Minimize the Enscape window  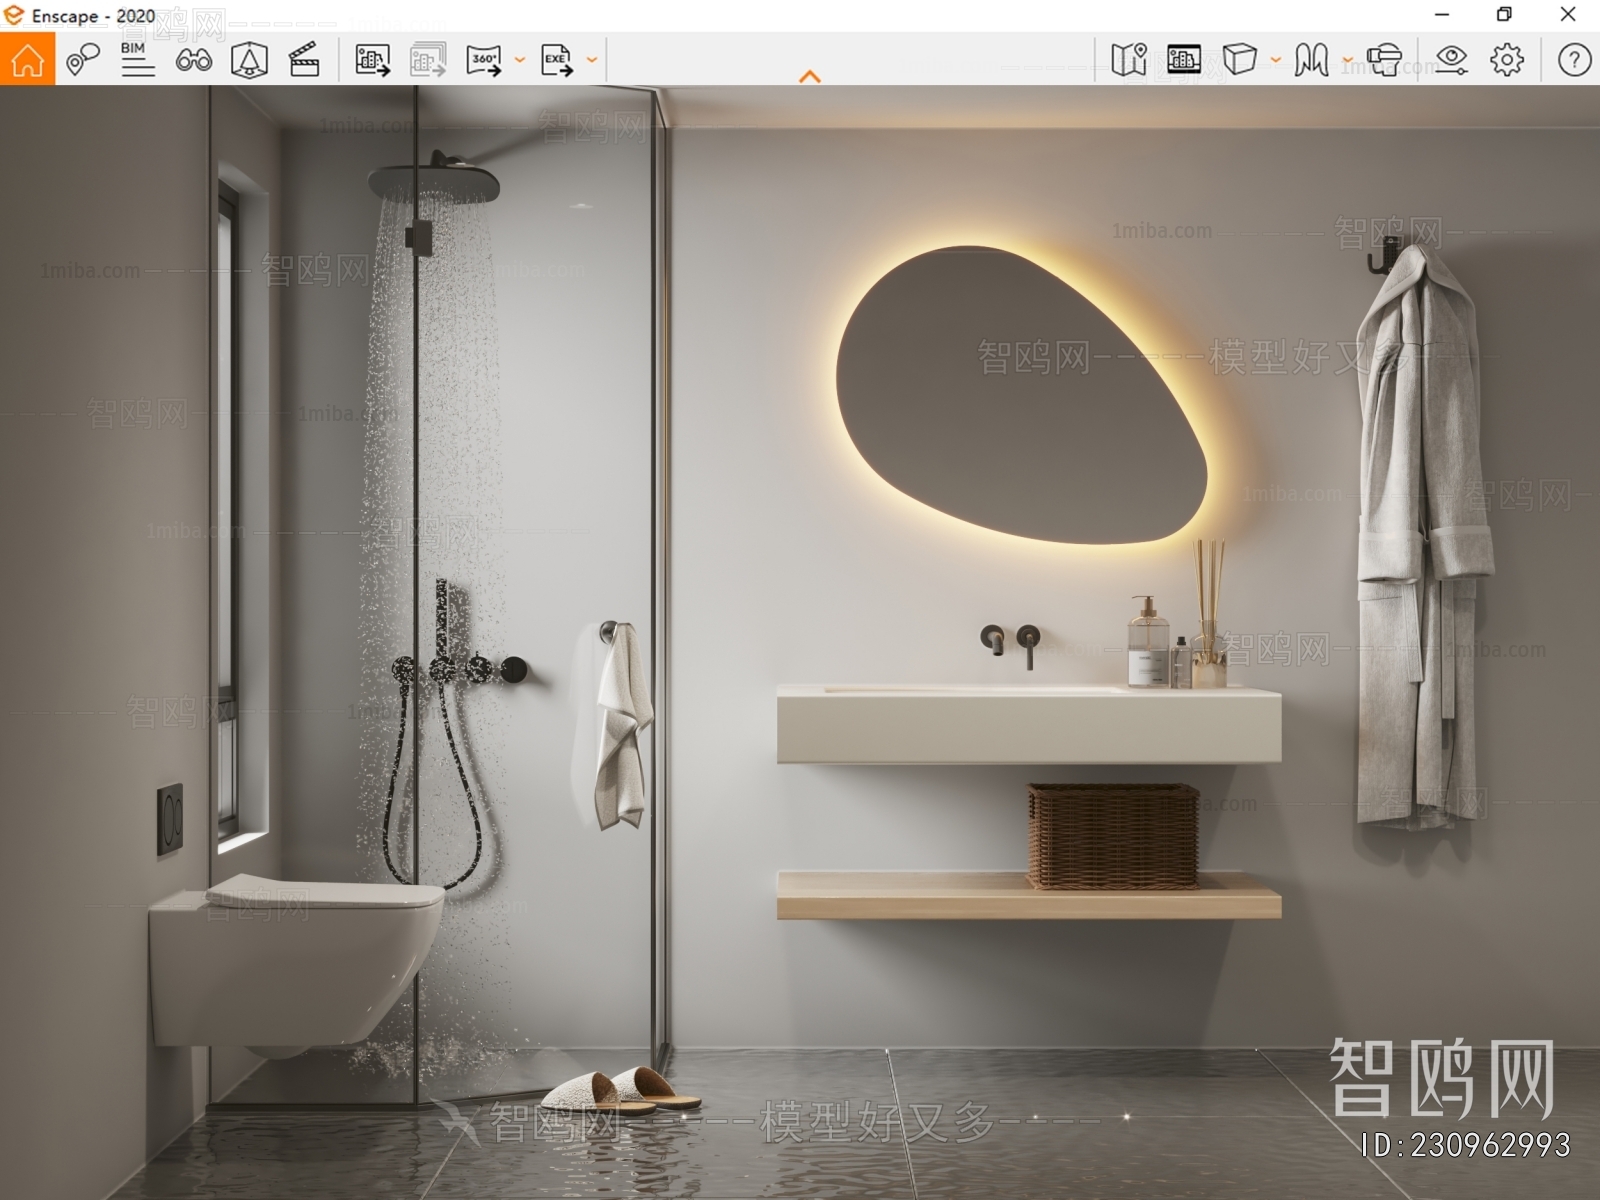(1442, 15)
